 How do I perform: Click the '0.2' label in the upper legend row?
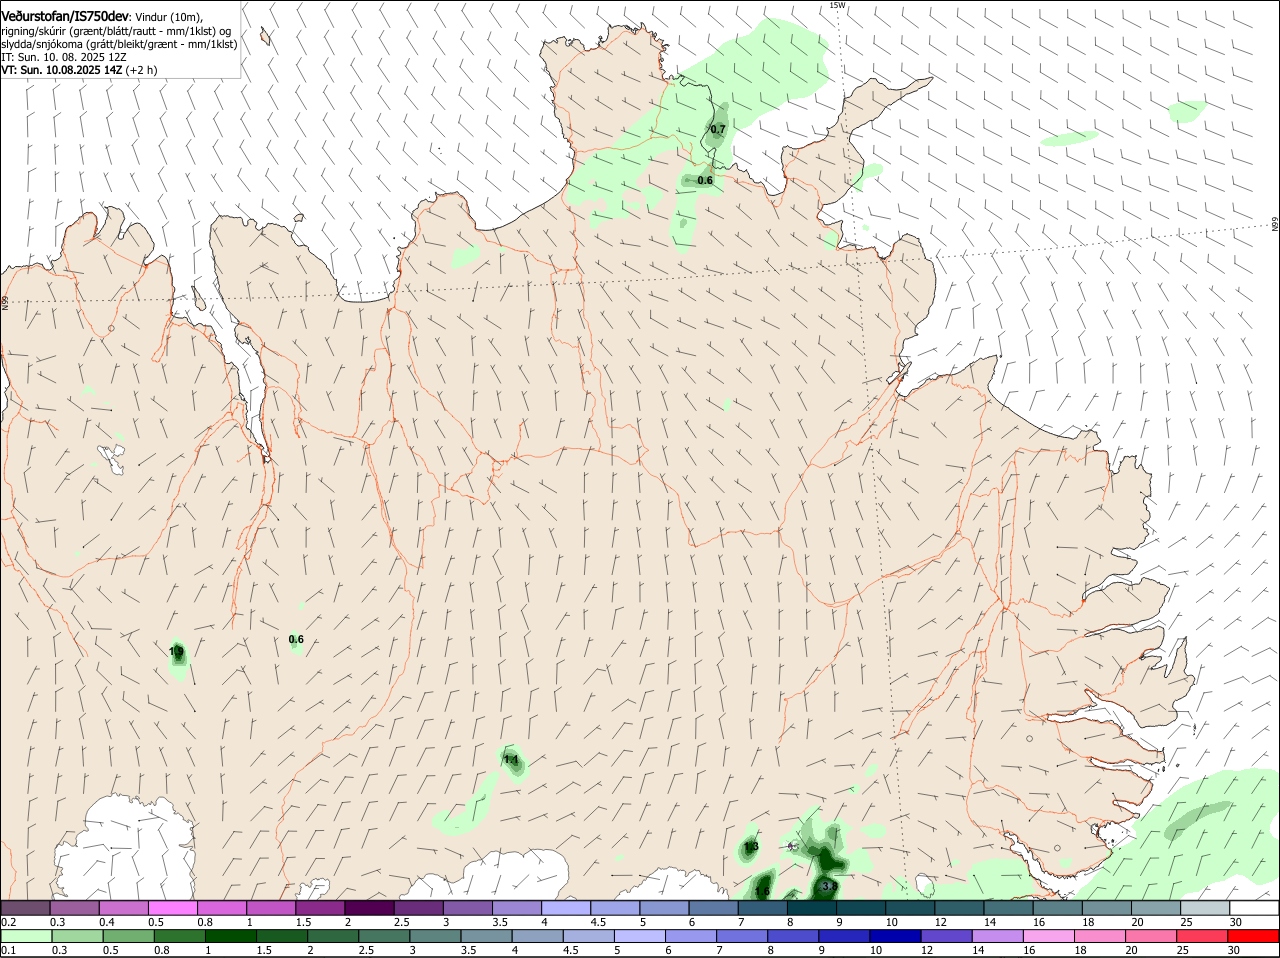[8, 922]
